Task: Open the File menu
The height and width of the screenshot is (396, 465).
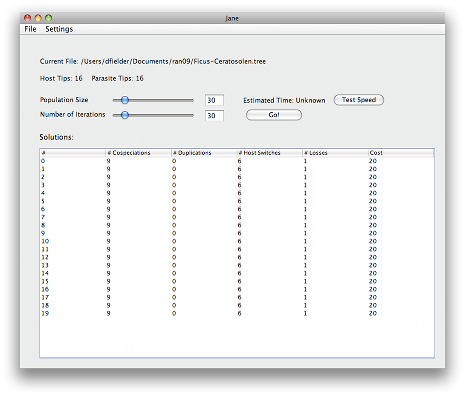Action: pyautogui.click(x=30, y=29)
